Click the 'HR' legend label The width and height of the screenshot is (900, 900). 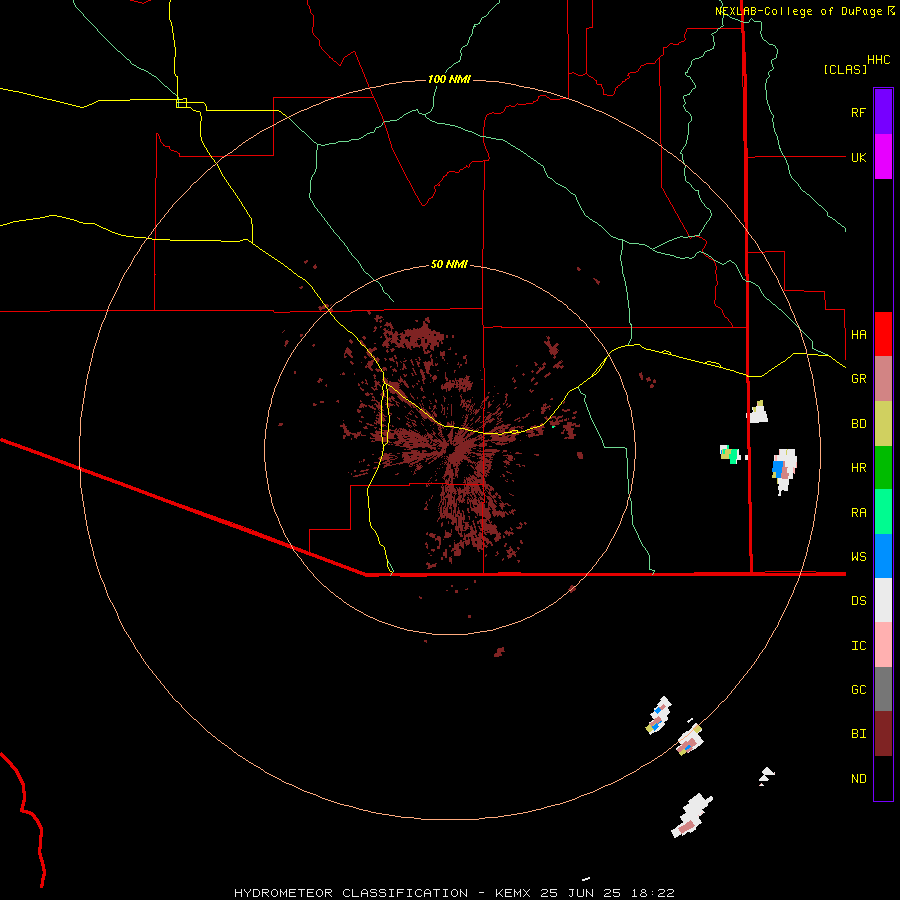(x=858, y=468)
